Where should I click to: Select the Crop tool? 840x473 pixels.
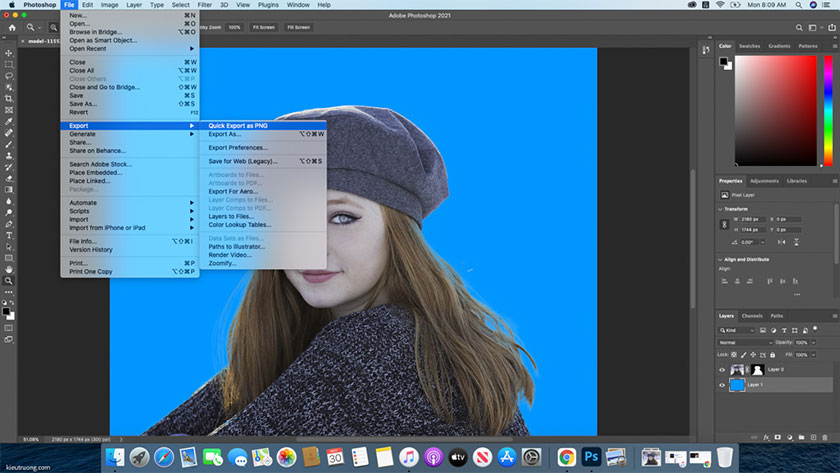[x=9, y=99]
